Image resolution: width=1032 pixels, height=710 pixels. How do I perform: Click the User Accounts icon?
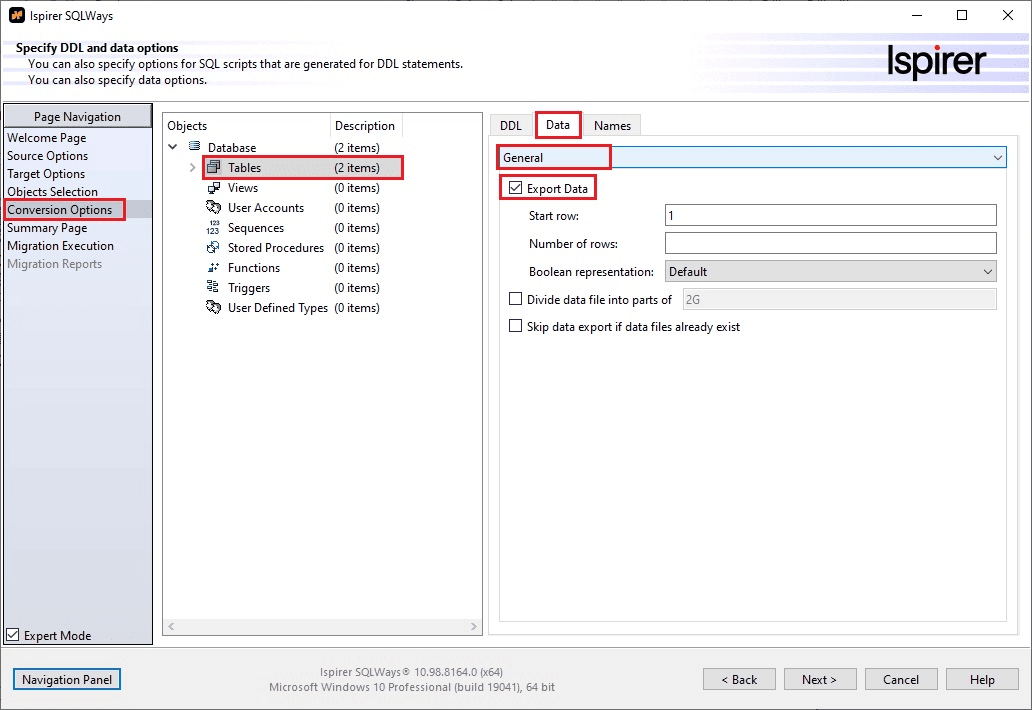click(x=213, y=208)
